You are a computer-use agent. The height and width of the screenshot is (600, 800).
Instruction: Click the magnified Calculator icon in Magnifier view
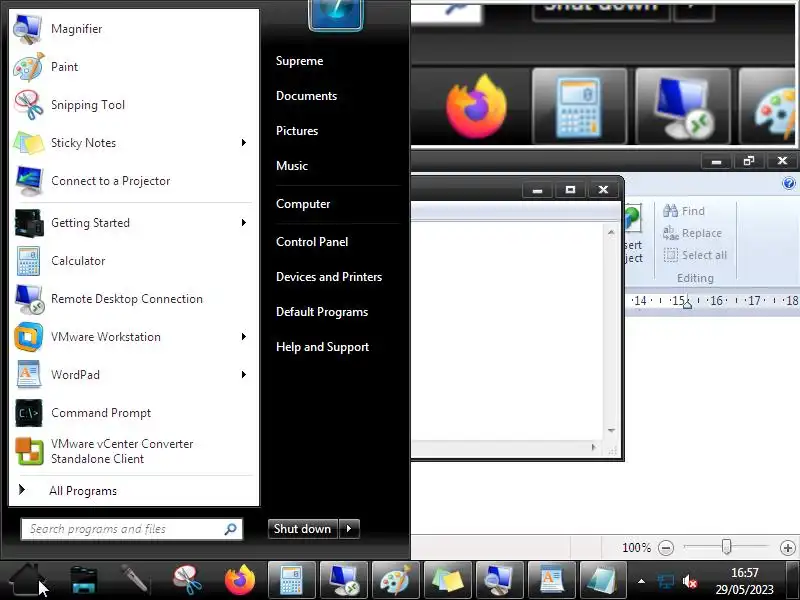click(x=579, y=106)
